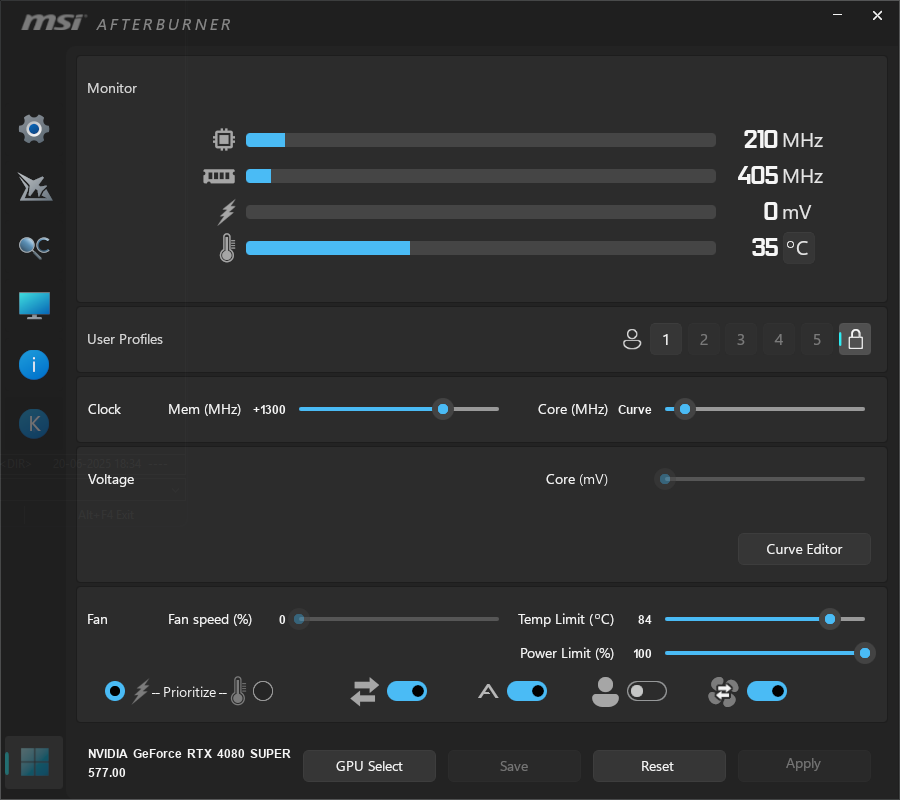Click the Power Limit slider handle

pos(865,653)
